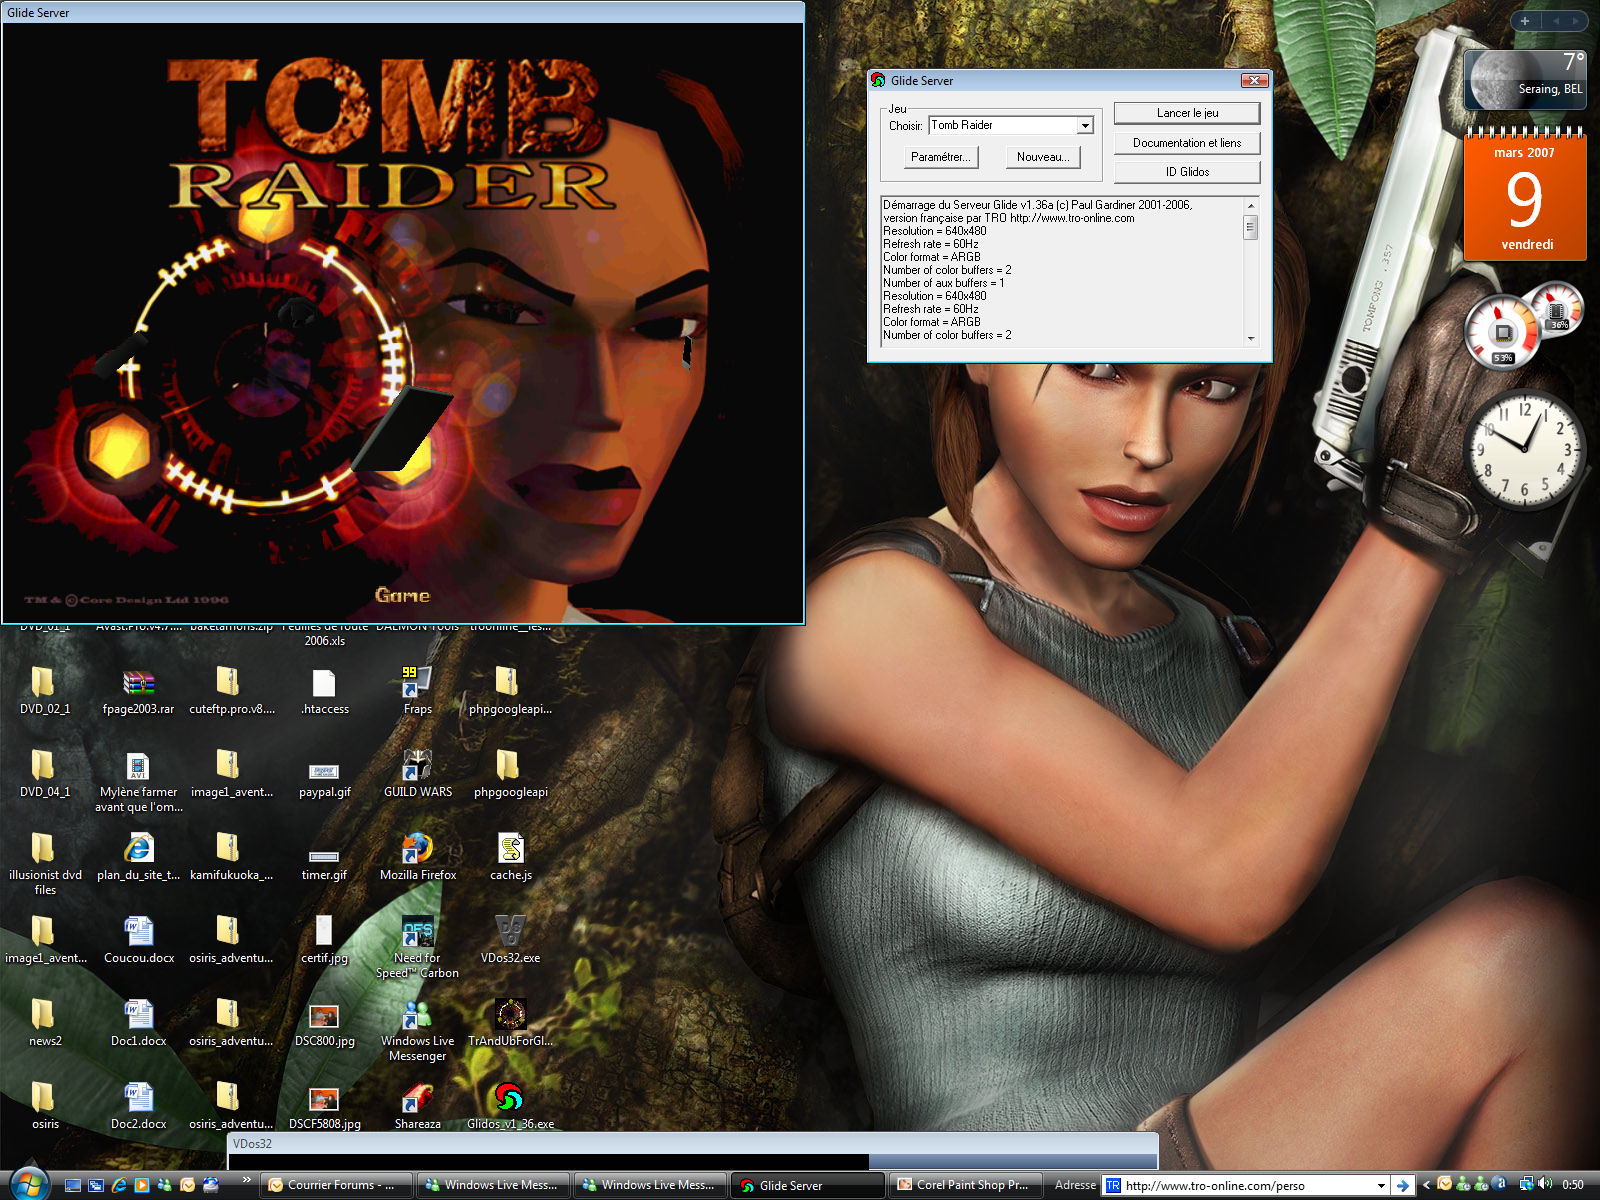Open the illusionist dvd files folder
This screenshot has width=1600, height=1200.
pyautogui.click(x=44, y=863)
